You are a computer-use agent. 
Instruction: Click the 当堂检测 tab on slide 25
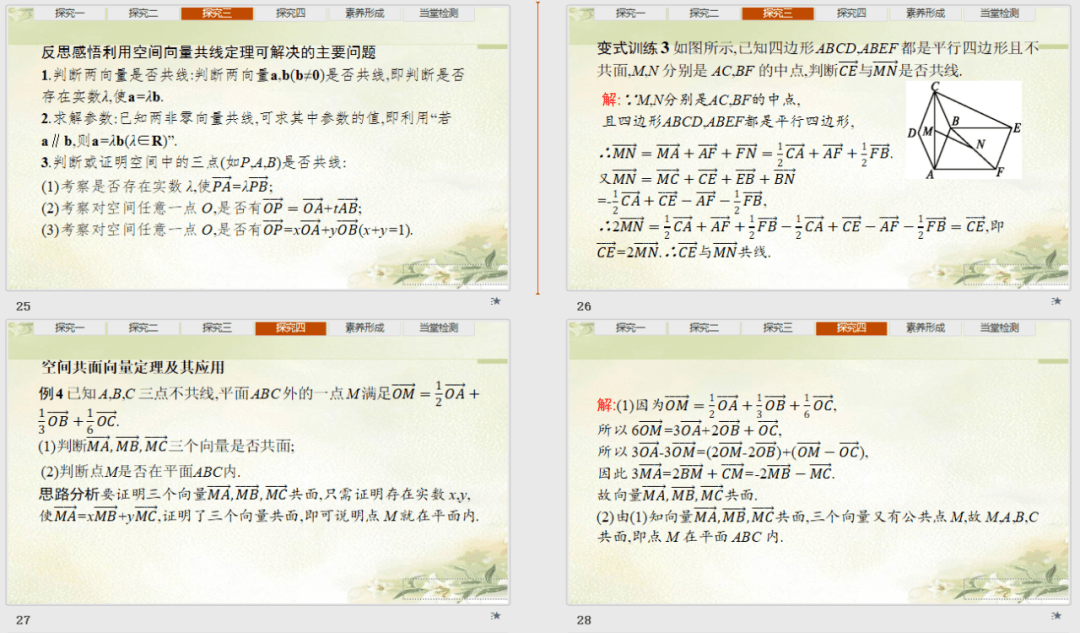[x=438, y=13]
